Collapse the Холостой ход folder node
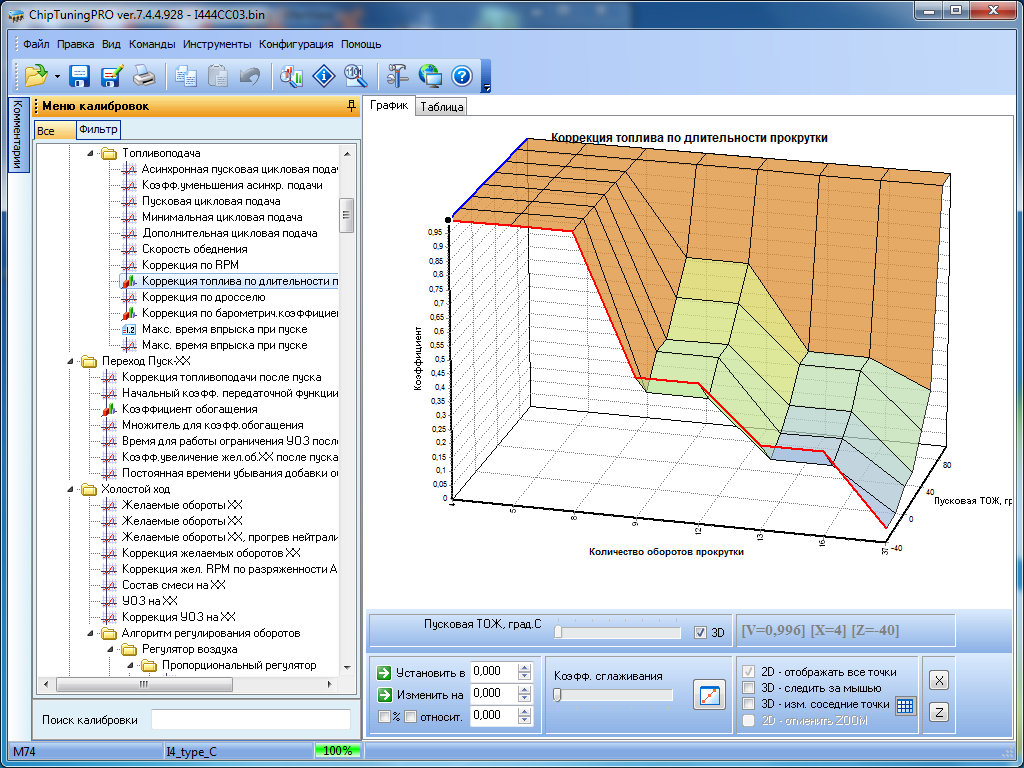The height and width of the screenshot is (768, 1024). click(70, 489)
